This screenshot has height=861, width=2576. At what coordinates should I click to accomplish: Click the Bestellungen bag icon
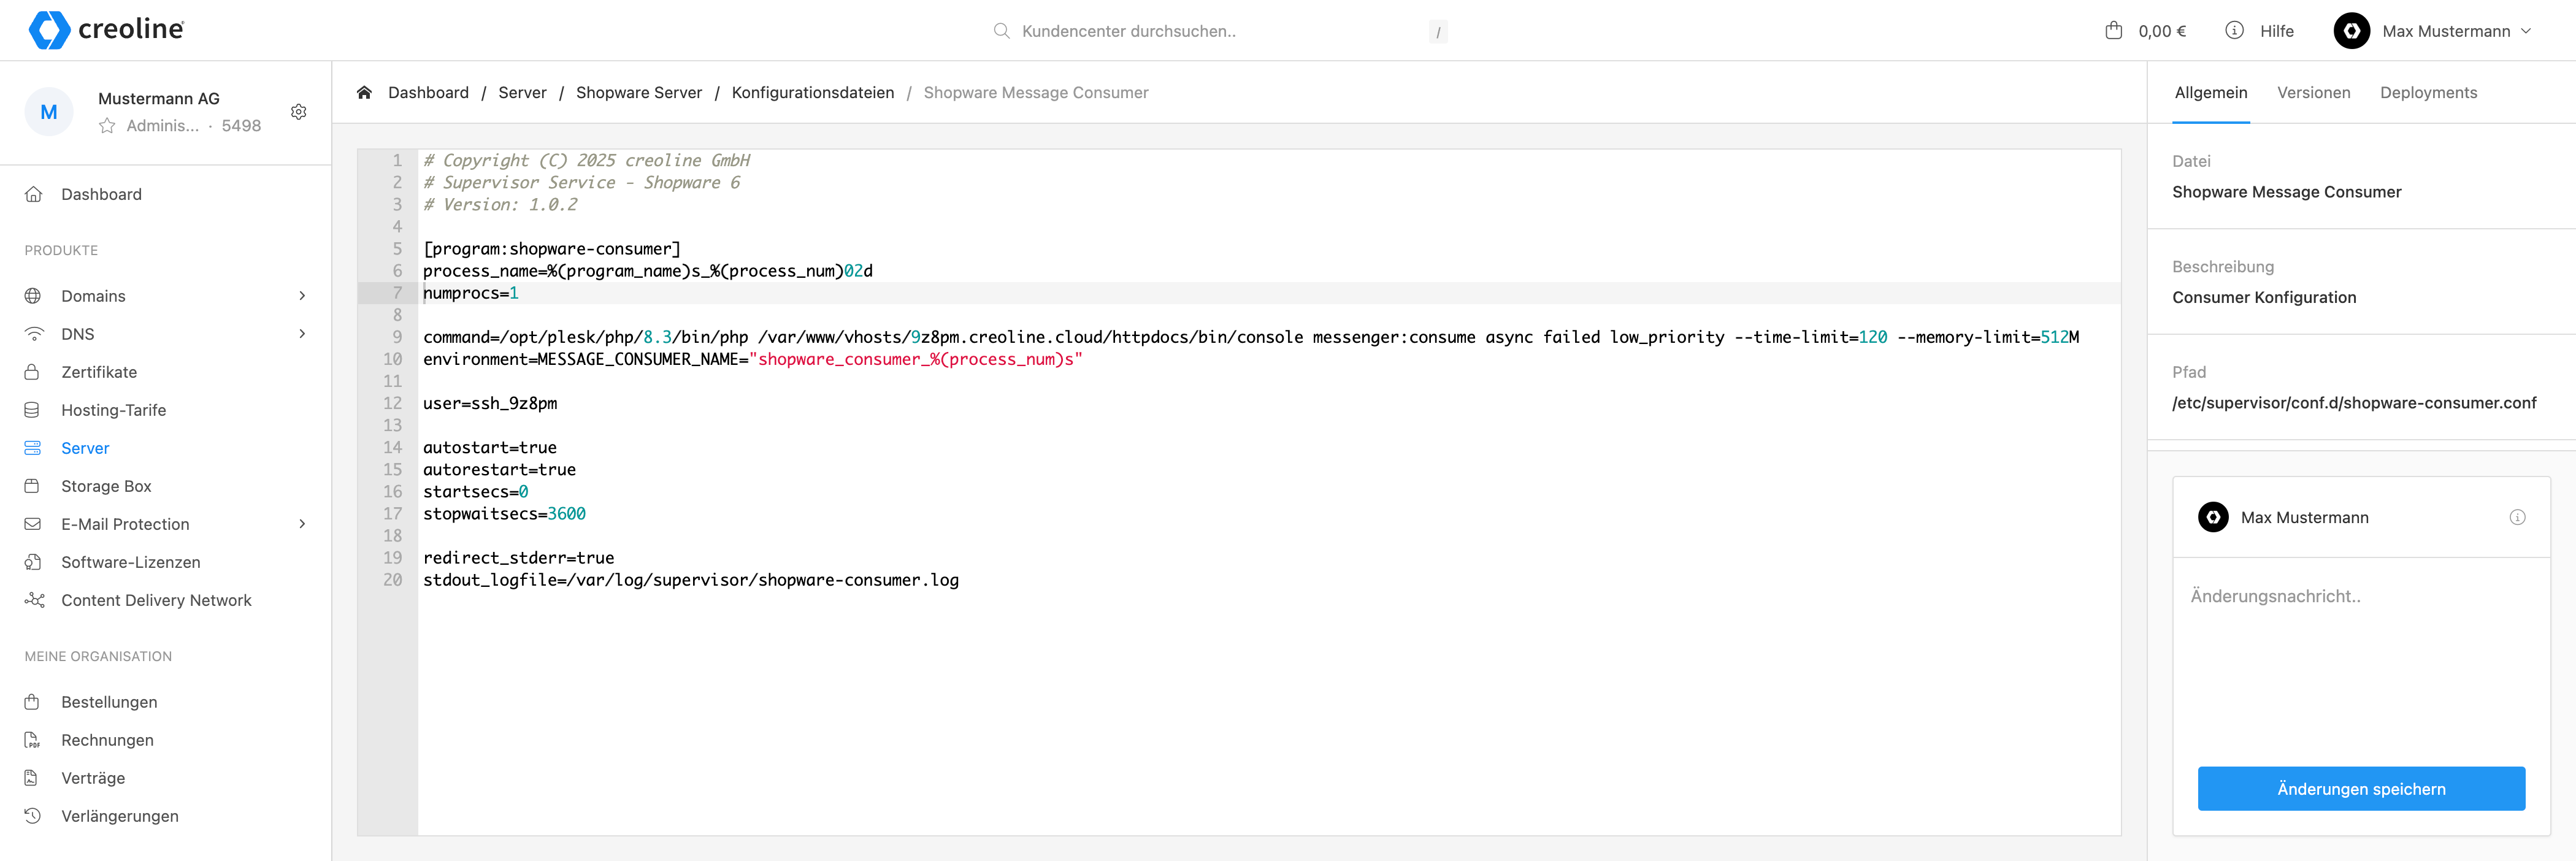point(33,702)
